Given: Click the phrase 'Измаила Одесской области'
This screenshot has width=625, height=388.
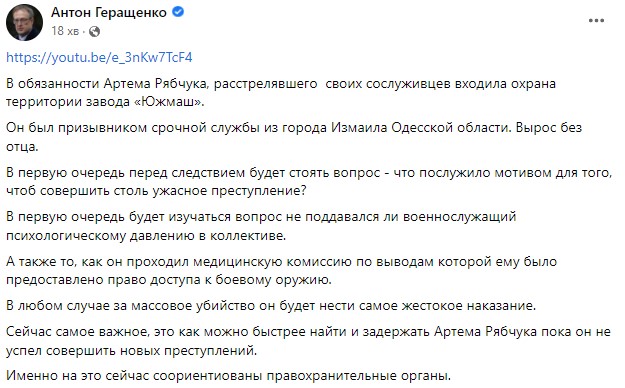Looking at the screenshot, I should [x=421, y=128].
